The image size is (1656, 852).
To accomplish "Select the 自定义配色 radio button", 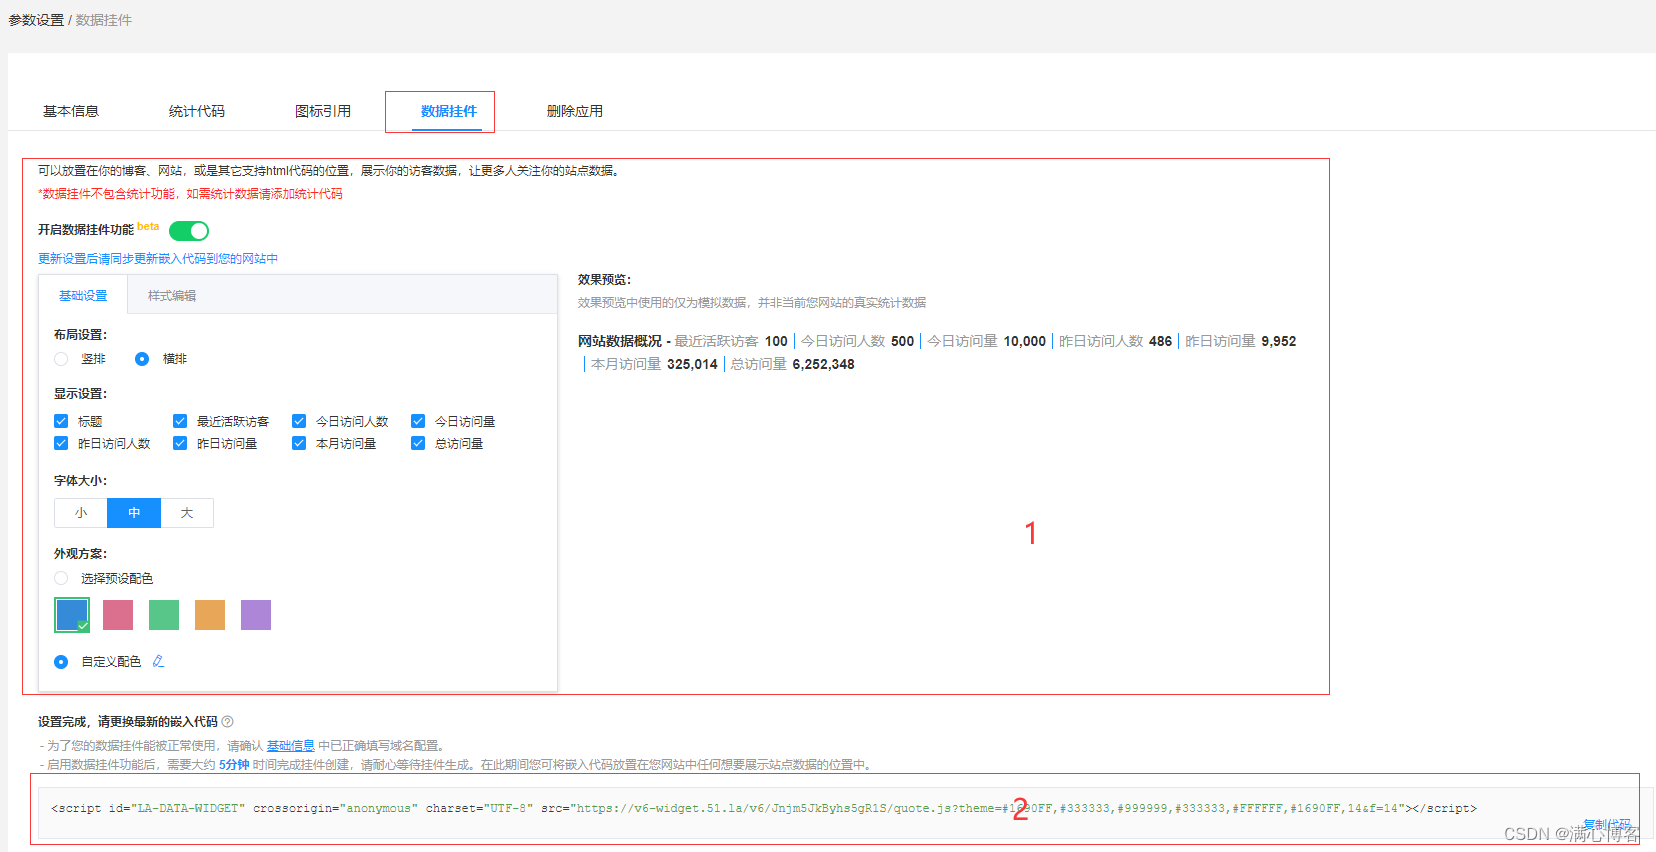I will pos(61,662).
